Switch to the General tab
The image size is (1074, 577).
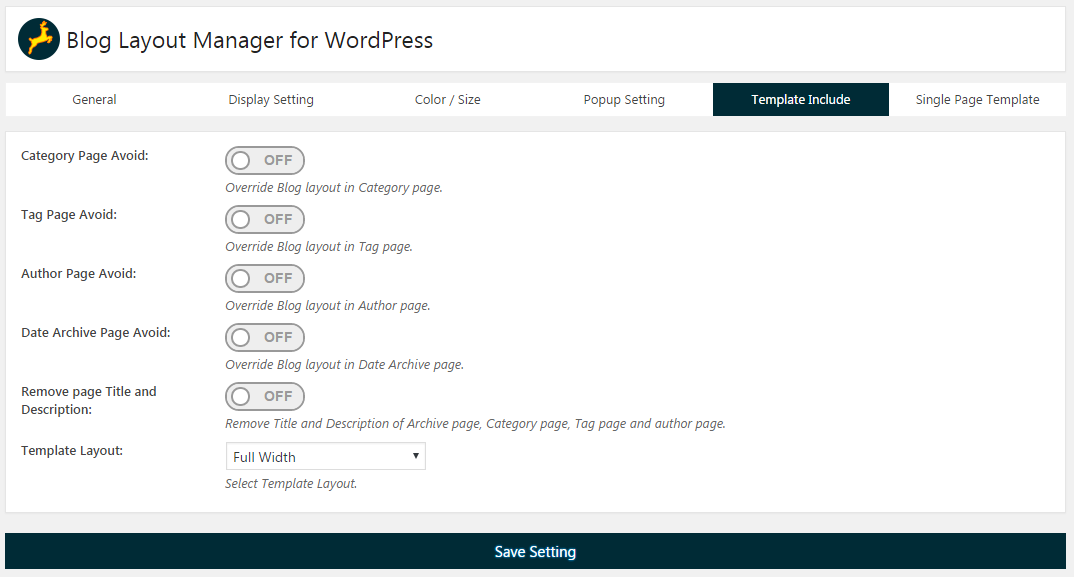pos(94,99)
